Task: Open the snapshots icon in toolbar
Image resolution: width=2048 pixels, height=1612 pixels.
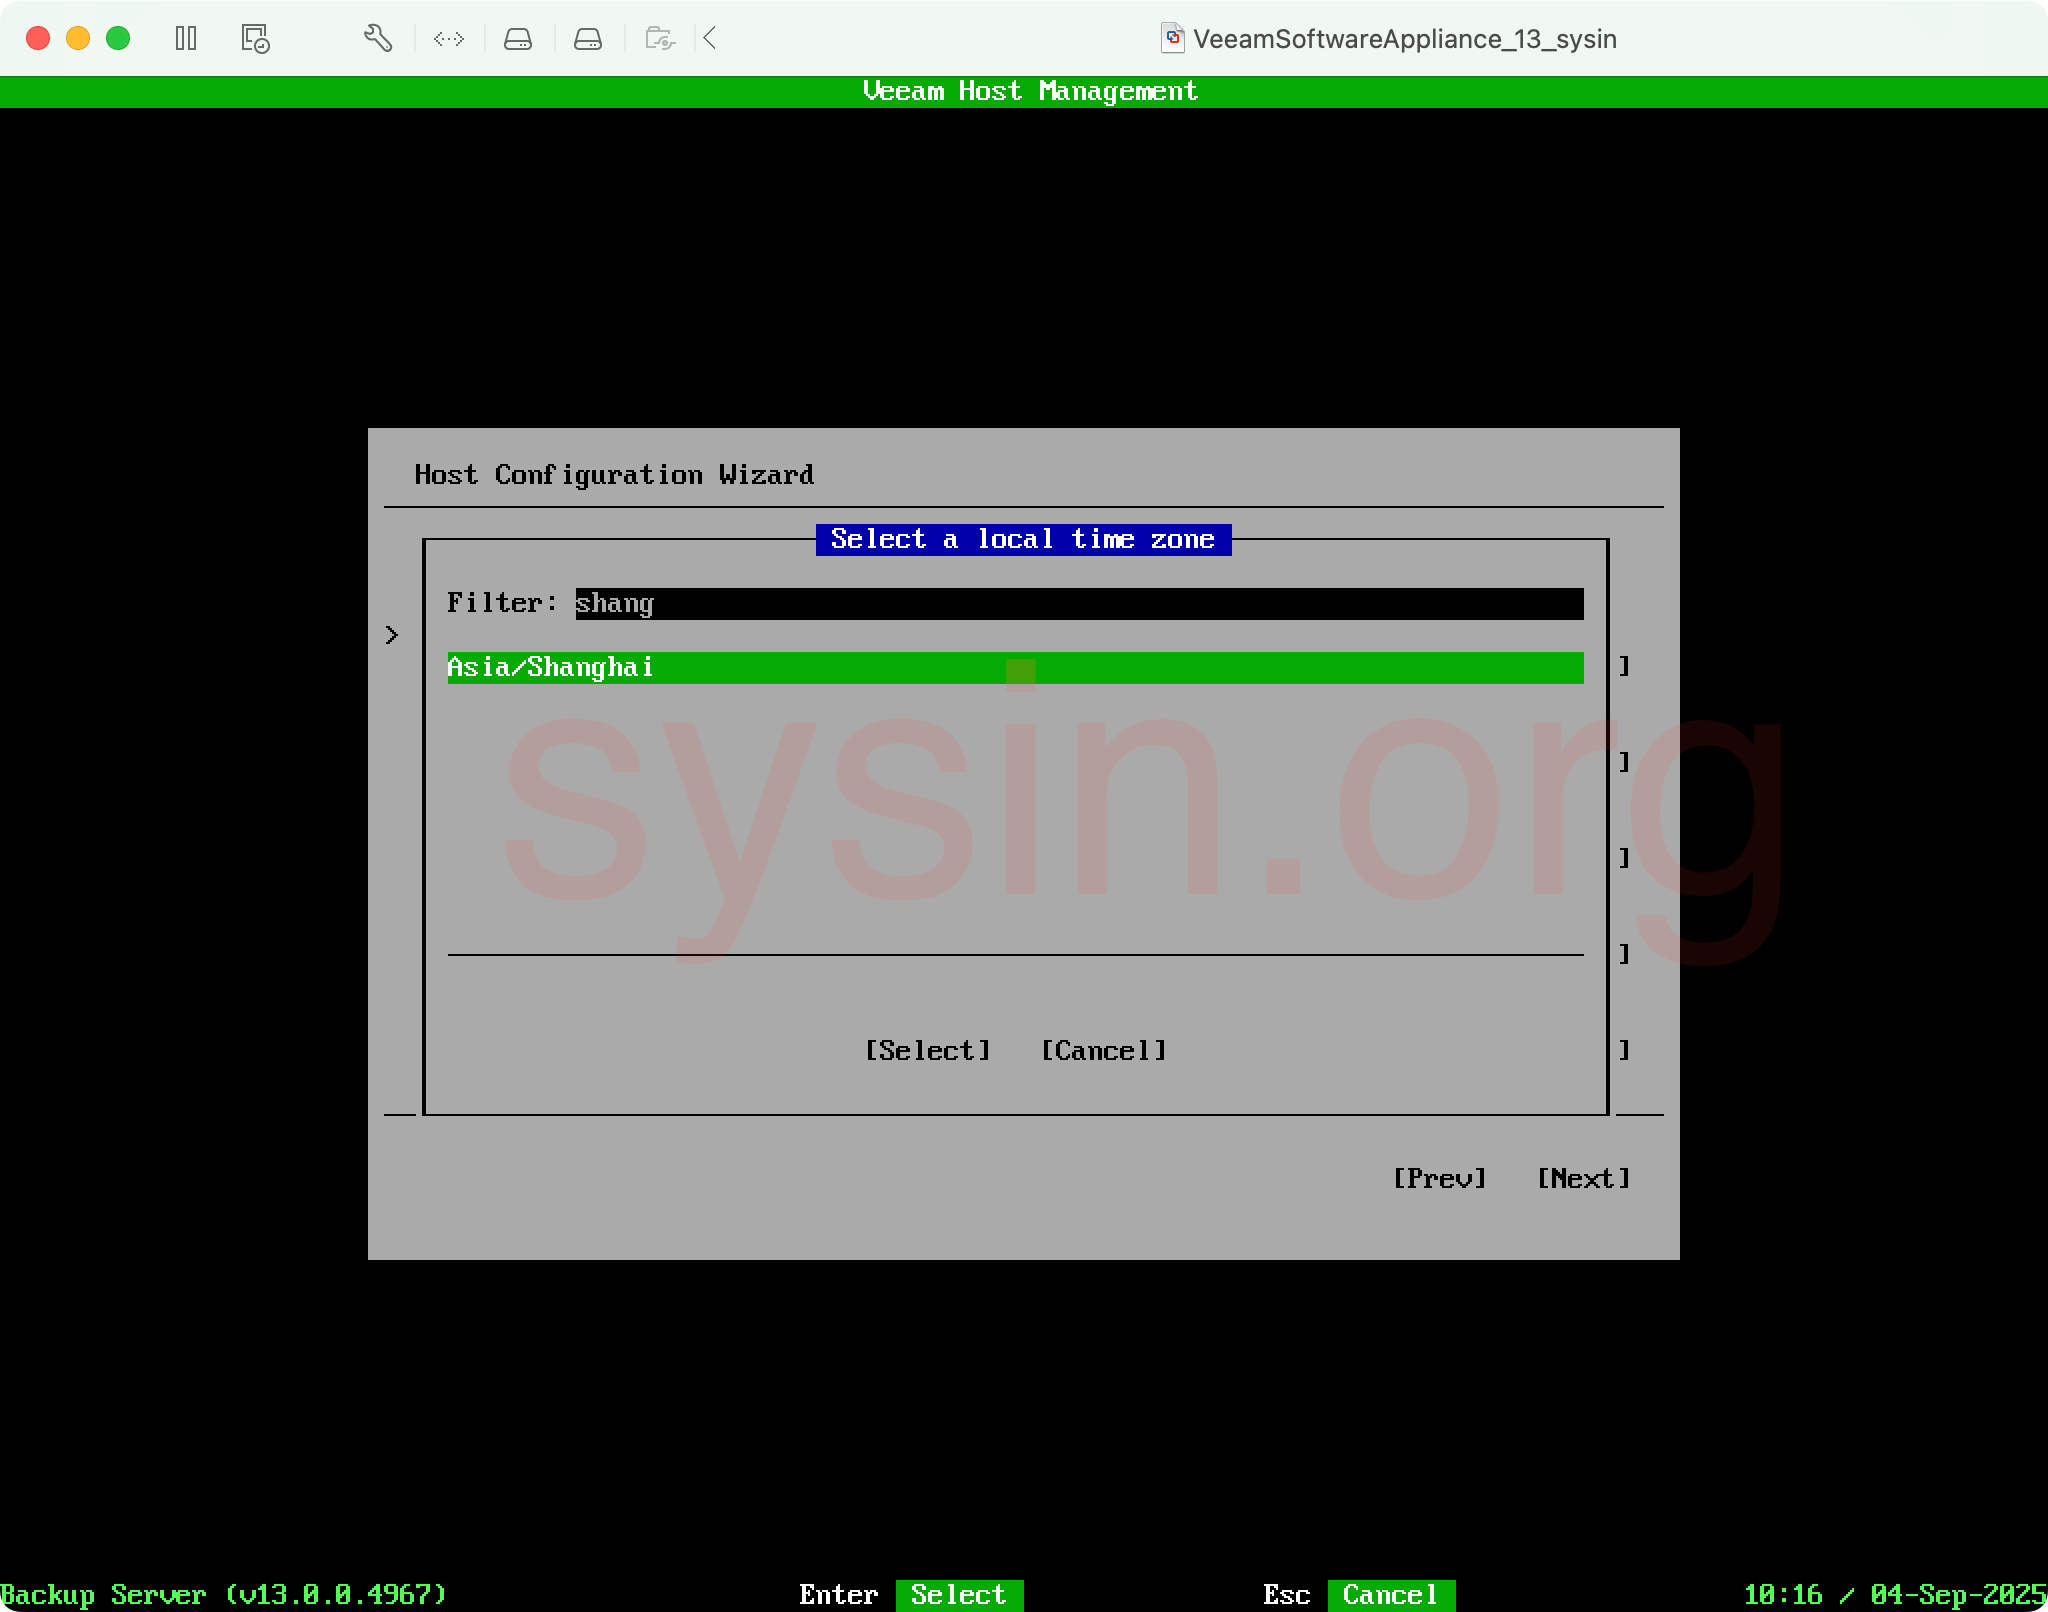Action: (255, 39)
